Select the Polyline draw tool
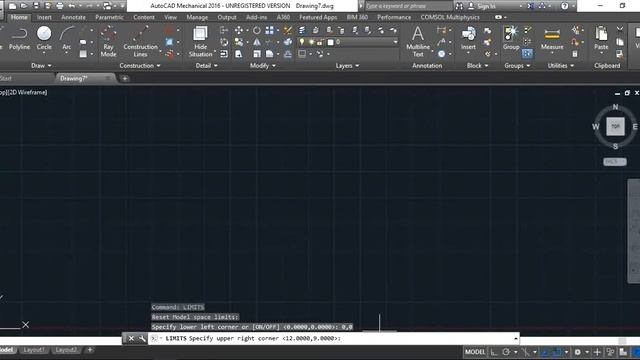Screen dimensions: 640x360 click(x=19, y=39)
